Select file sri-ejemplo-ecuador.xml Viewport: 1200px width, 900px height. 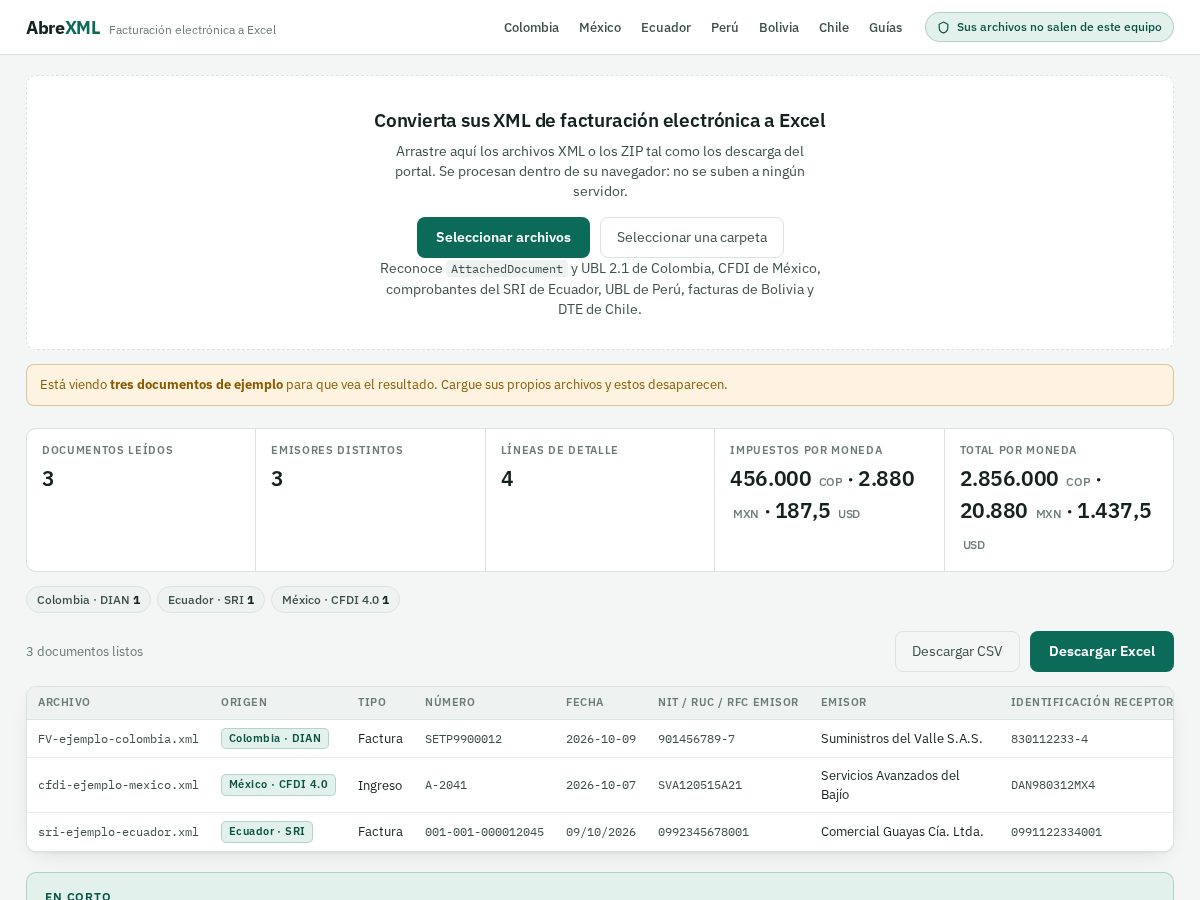click(x=118, y=832)
